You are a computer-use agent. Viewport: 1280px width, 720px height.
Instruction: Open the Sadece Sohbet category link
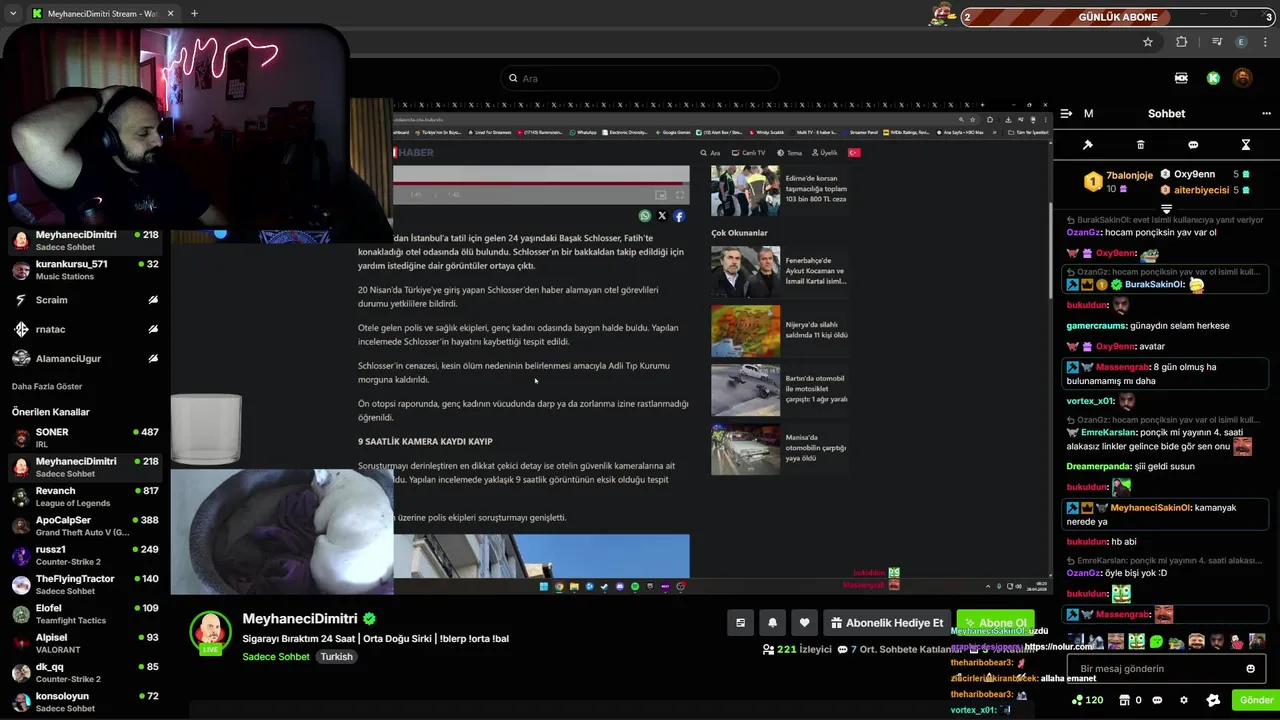pos(276,657)
